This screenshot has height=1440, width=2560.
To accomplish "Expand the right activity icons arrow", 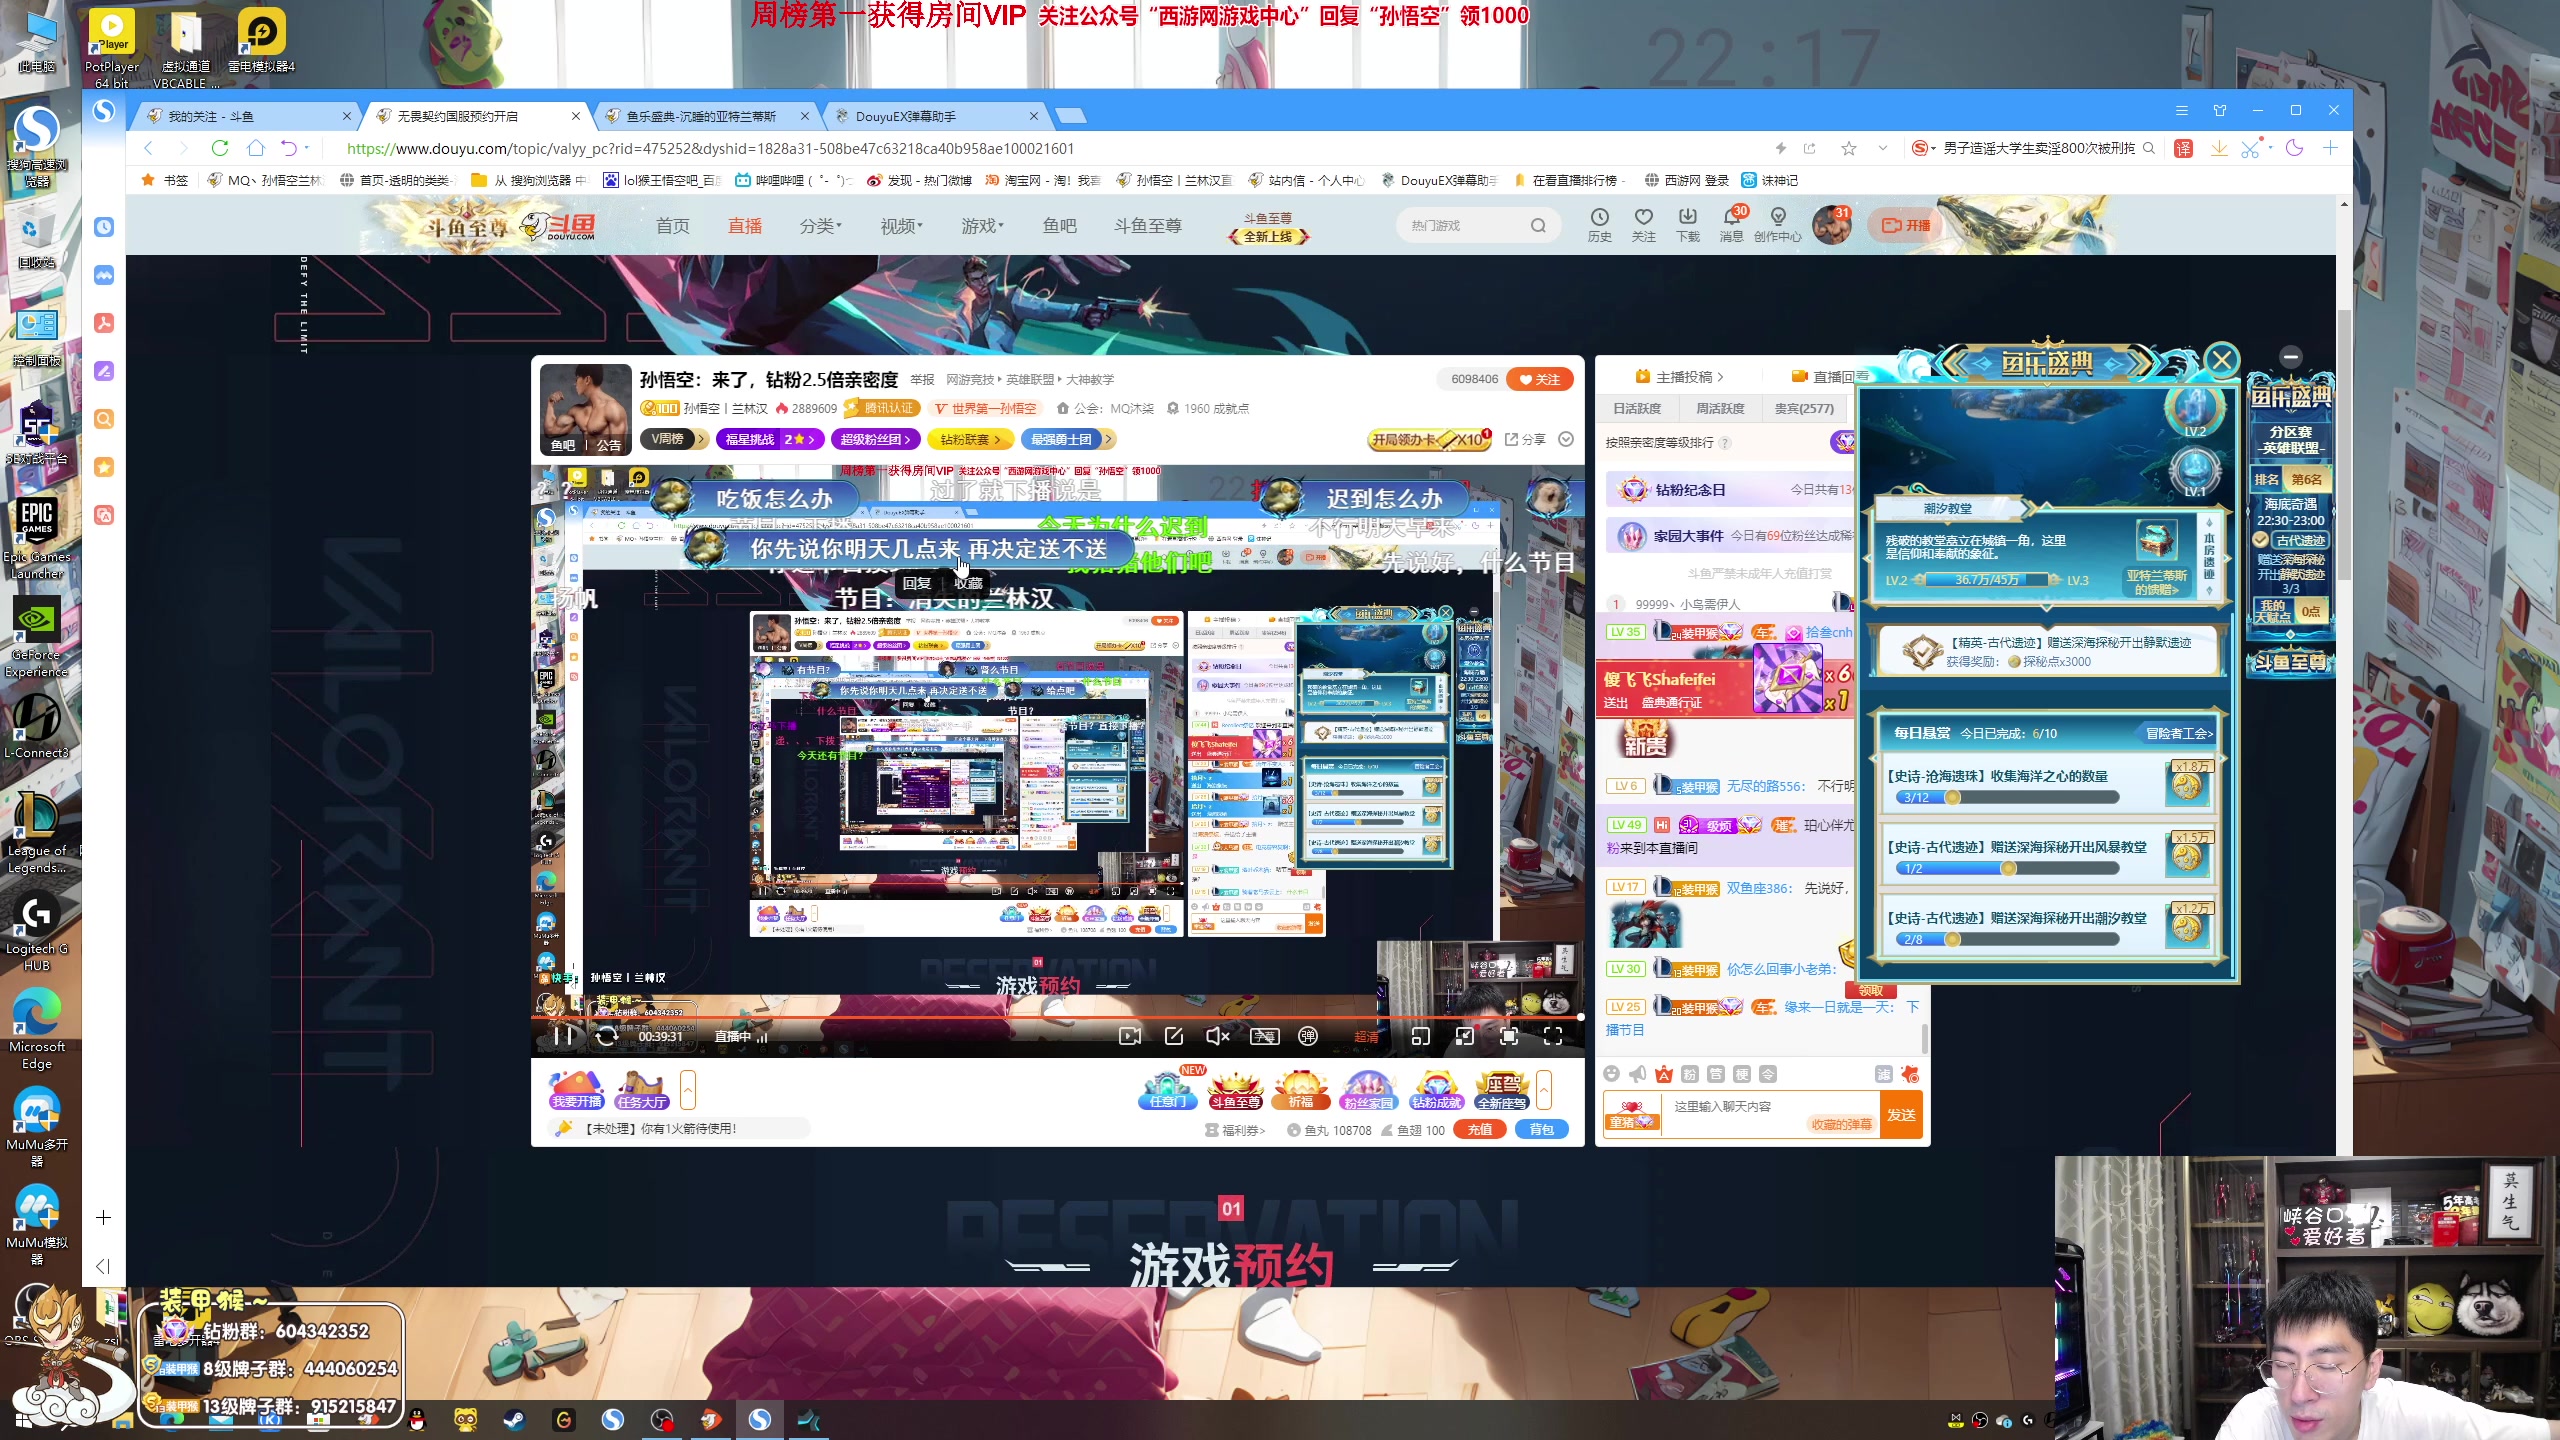I will (x=1544, y=1090).
